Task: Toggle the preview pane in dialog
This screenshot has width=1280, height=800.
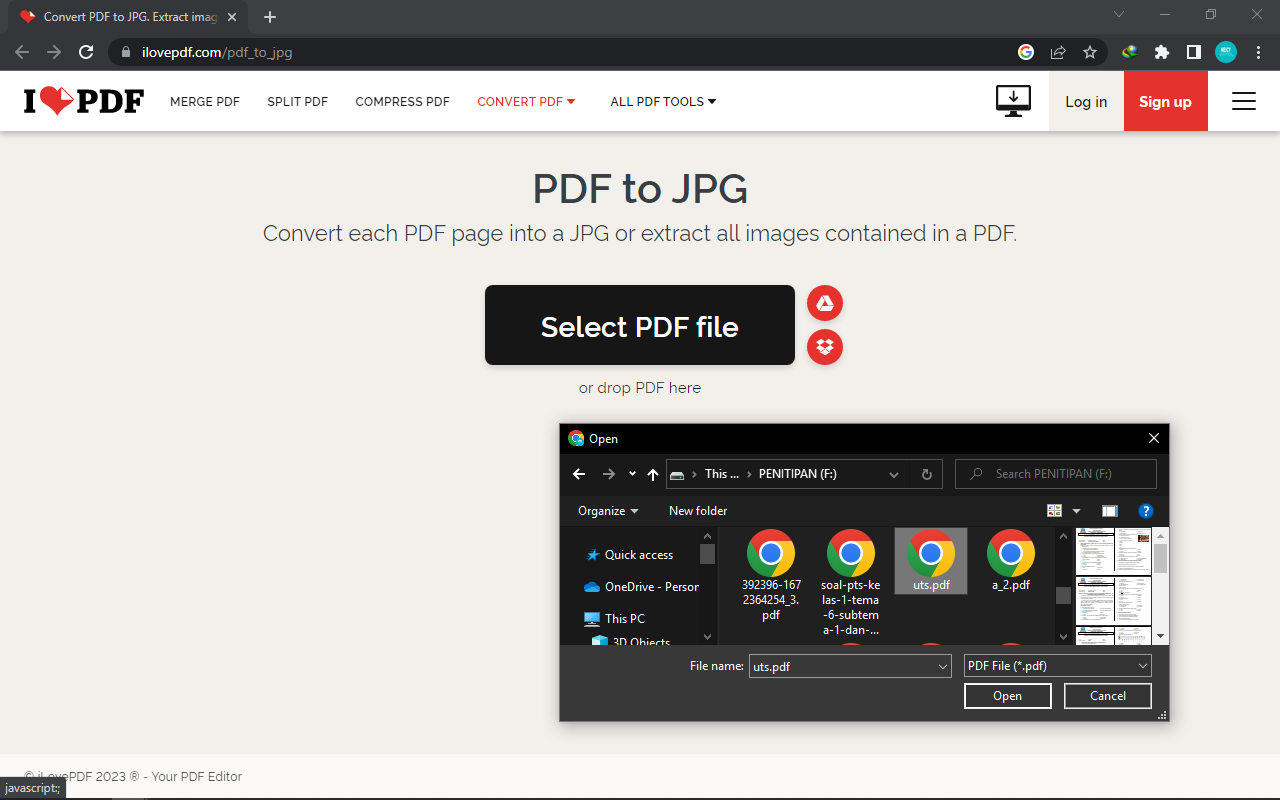Action: (1109, 511)
